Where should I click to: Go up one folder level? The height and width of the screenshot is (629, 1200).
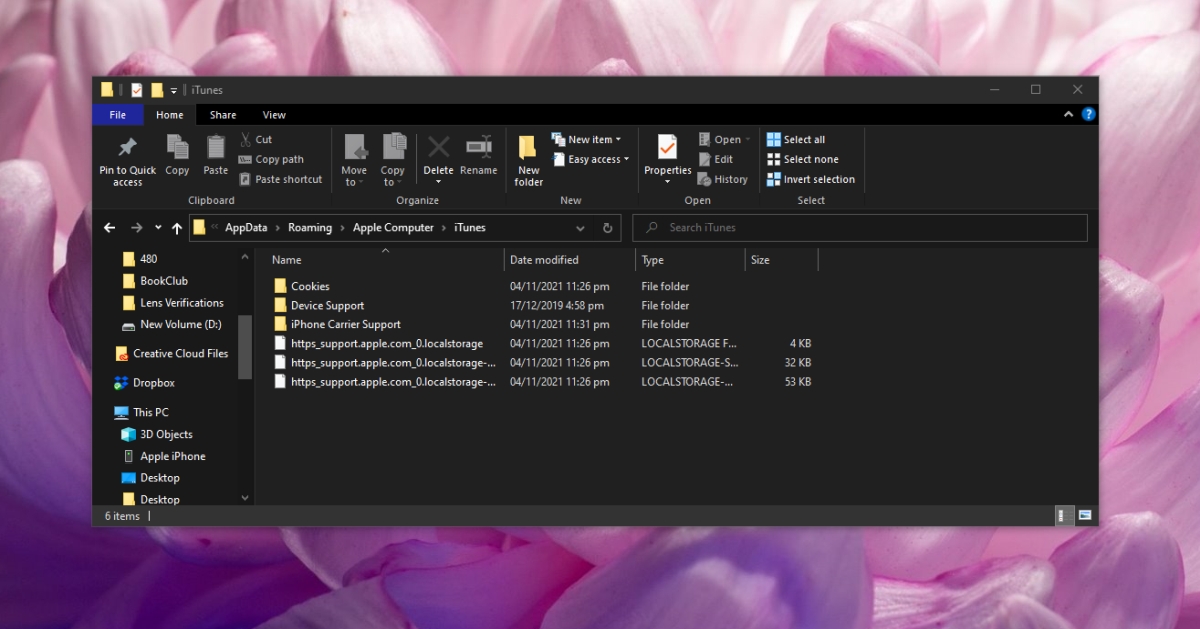click(x=177, y=228)
